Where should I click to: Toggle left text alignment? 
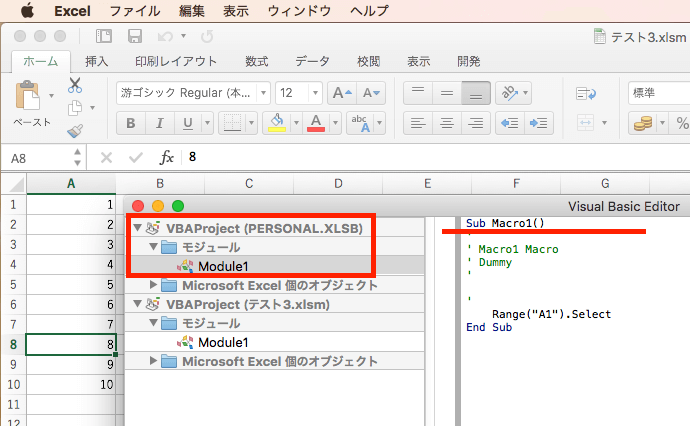(x=418, y=123)
